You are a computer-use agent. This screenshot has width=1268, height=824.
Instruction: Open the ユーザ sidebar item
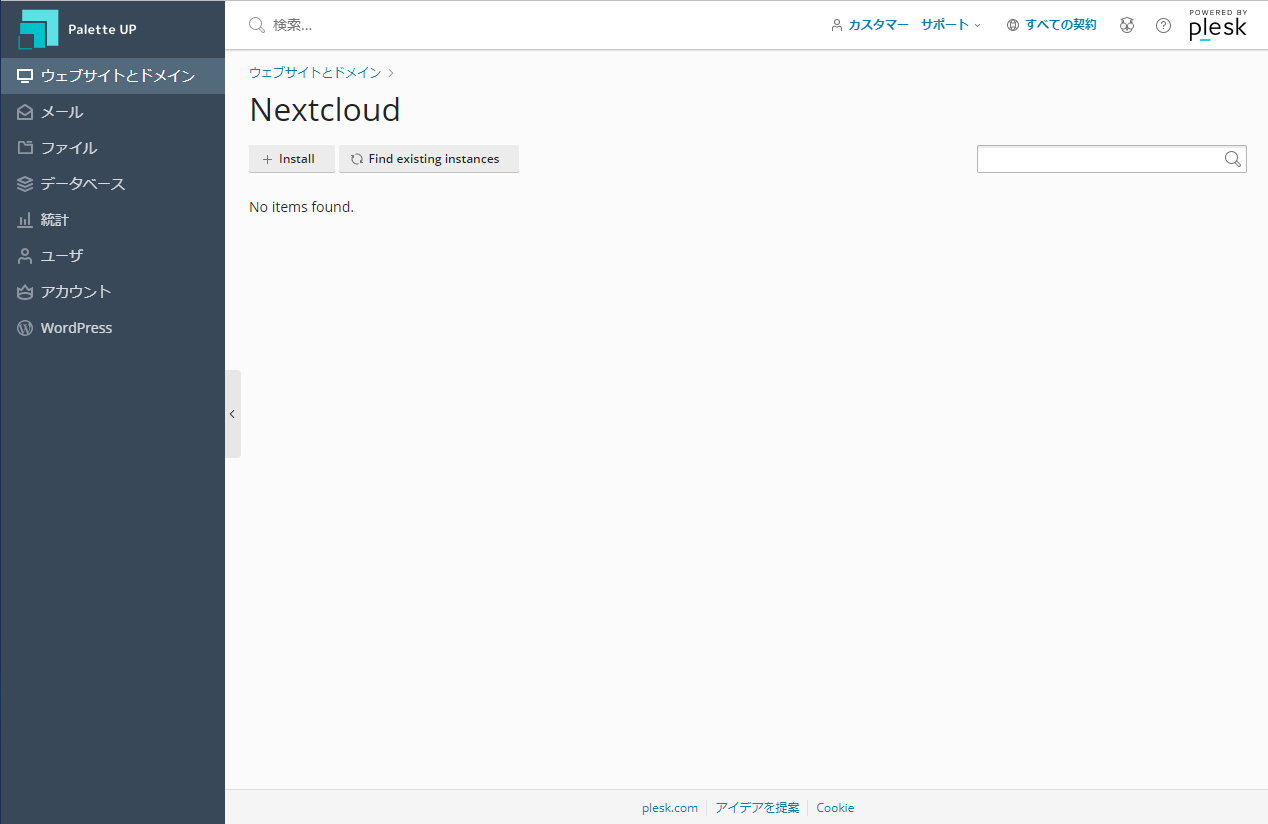112,256
